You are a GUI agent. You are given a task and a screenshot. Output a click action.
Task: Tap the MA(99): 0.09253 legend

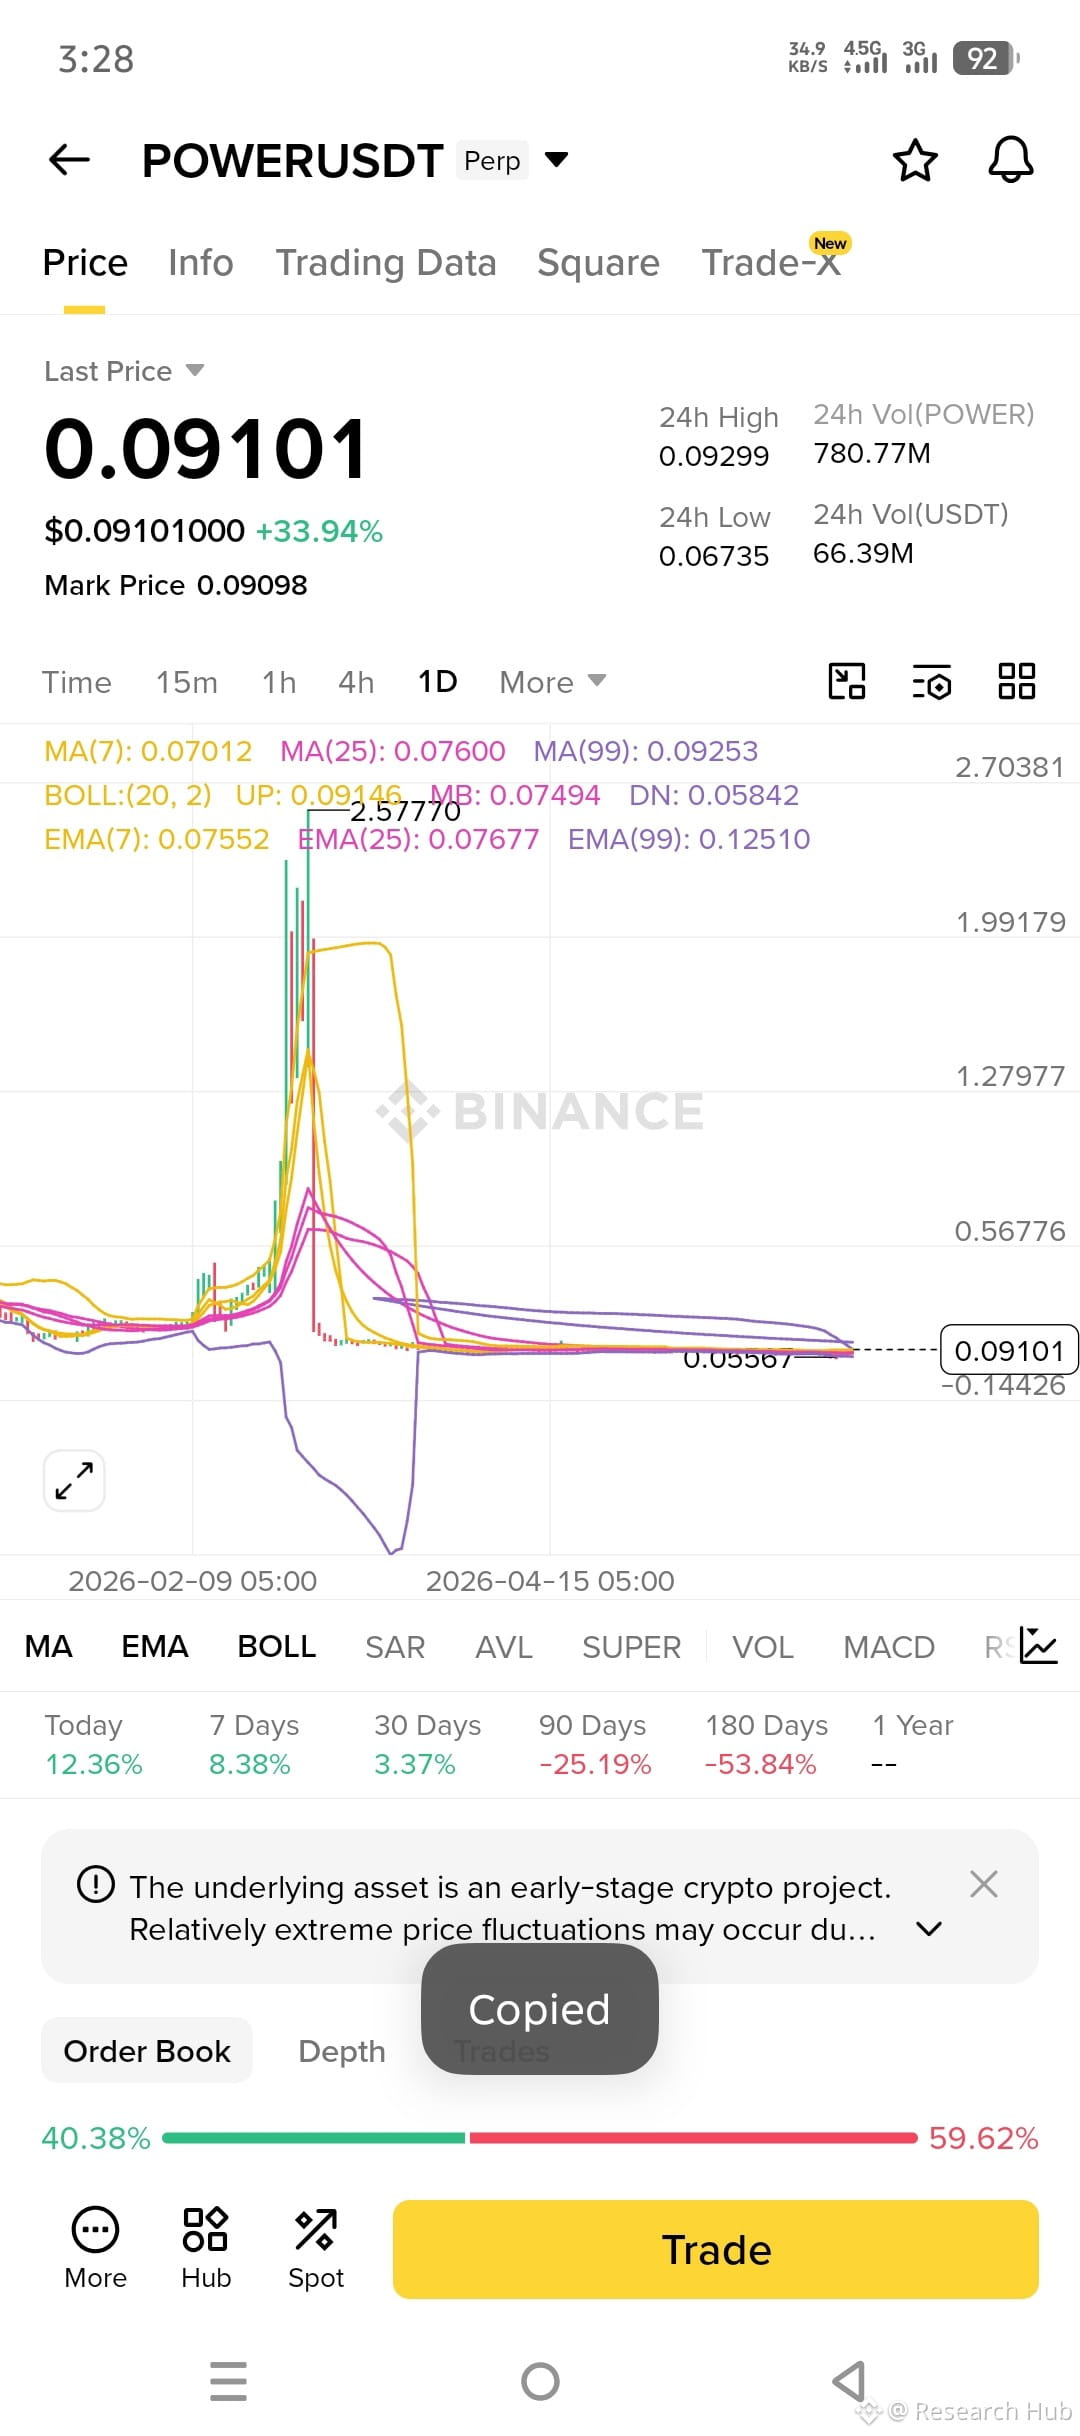pos(646,751)
